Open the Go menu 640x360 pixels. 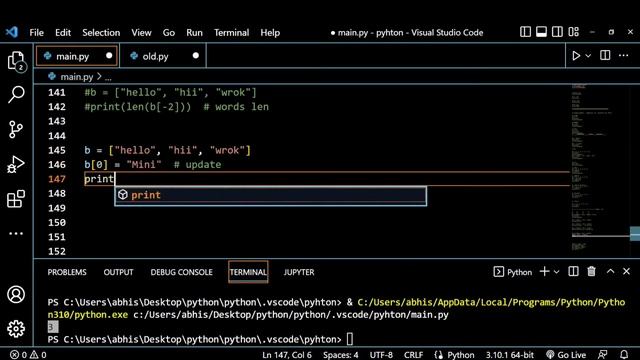[x=169, y=33]
